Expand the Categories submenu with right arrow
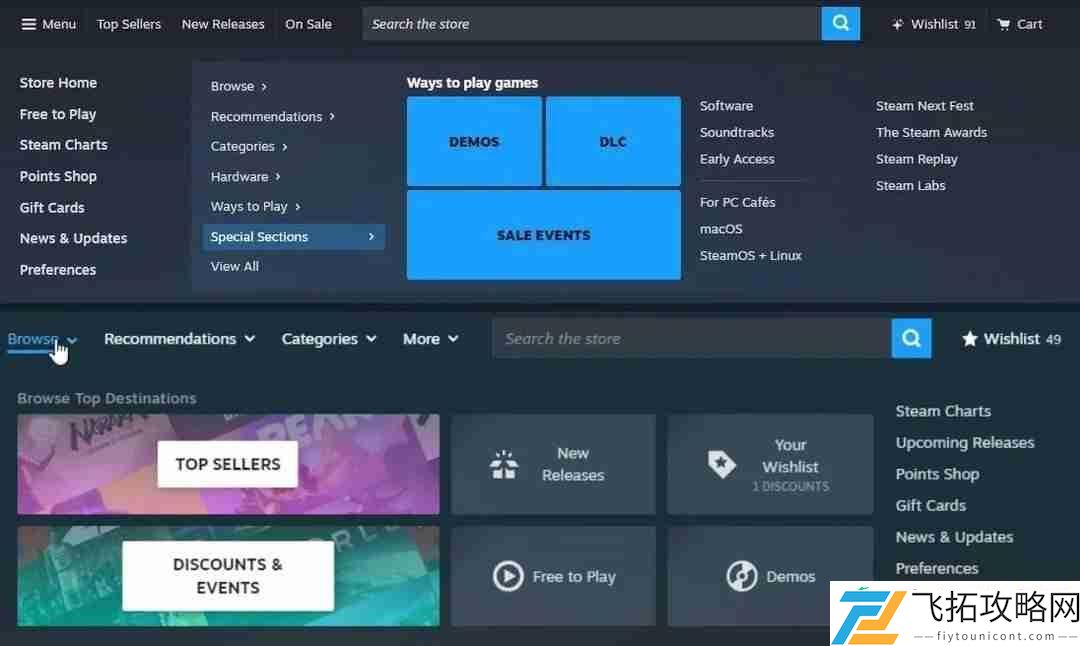1080x646 pixels. tap(249, 147)
